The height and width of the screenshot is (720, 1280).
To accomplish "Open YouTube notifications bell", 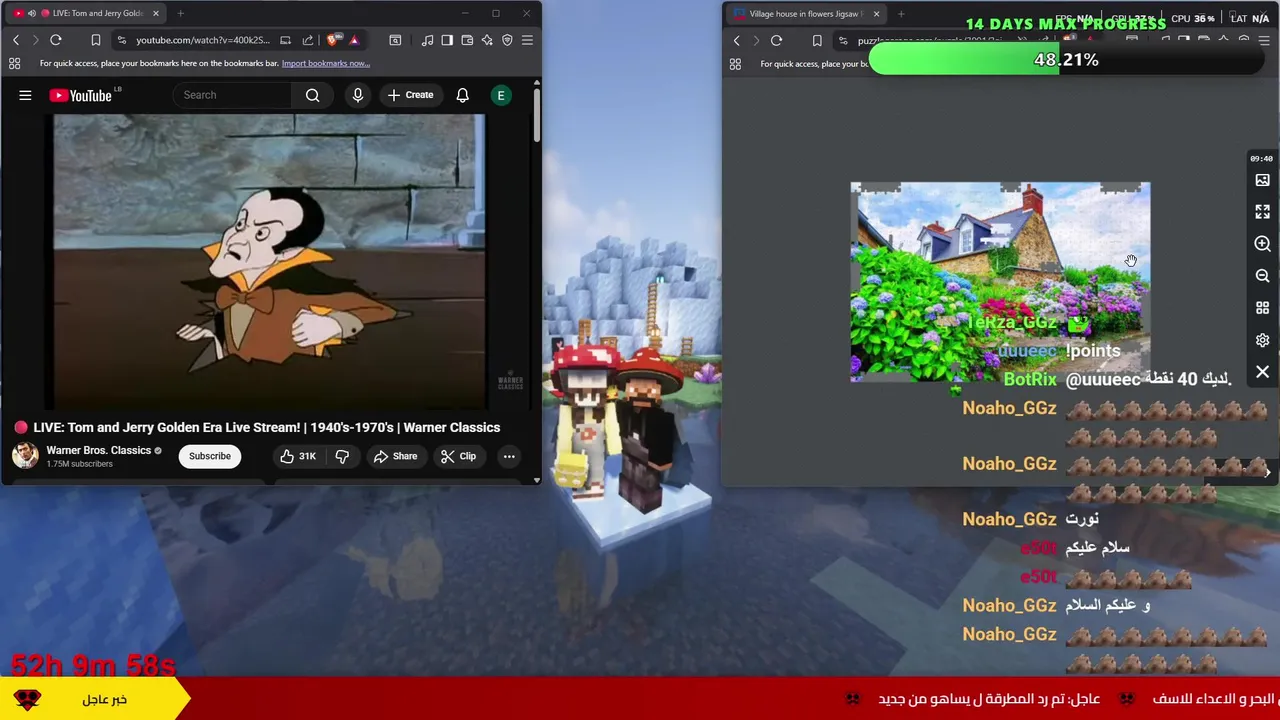I will tap(462, 95).
